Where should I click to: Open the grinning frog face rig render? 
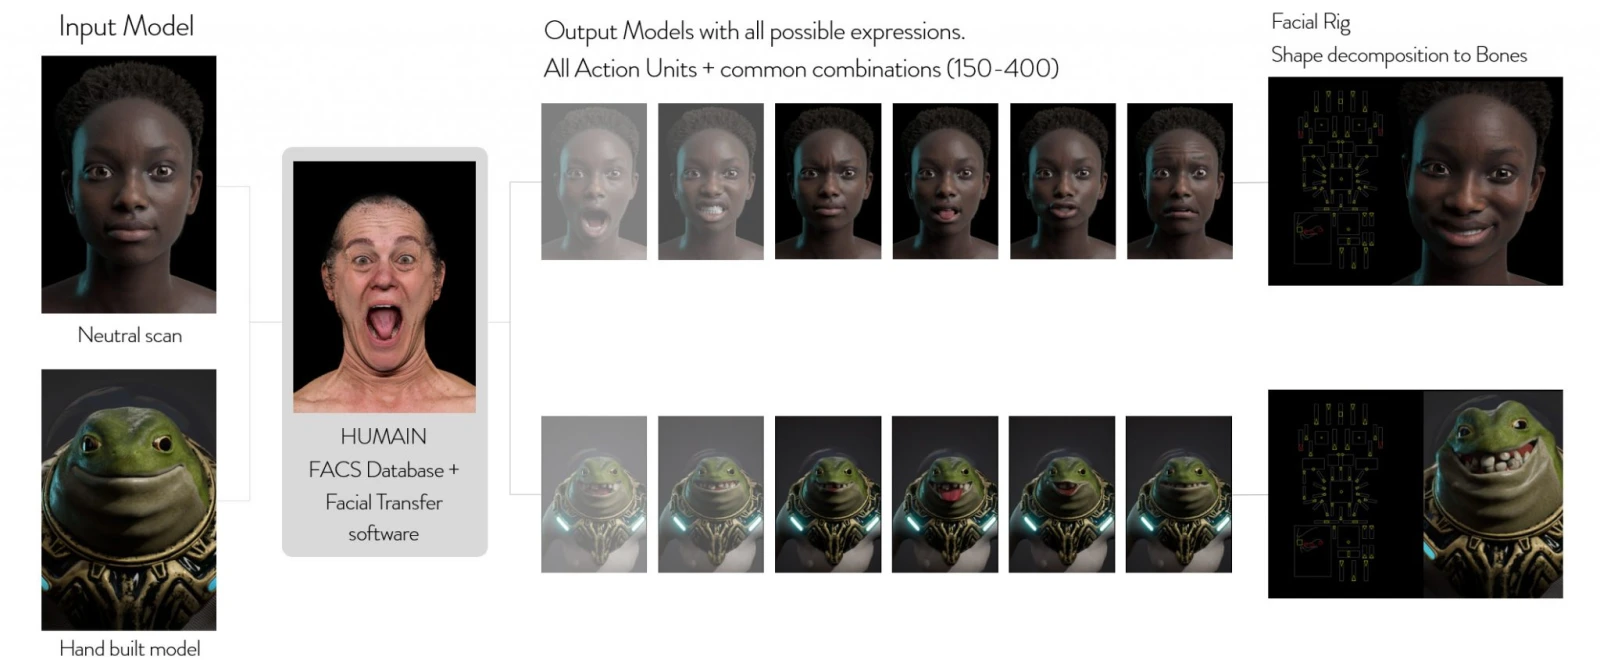pos(1492,494)
